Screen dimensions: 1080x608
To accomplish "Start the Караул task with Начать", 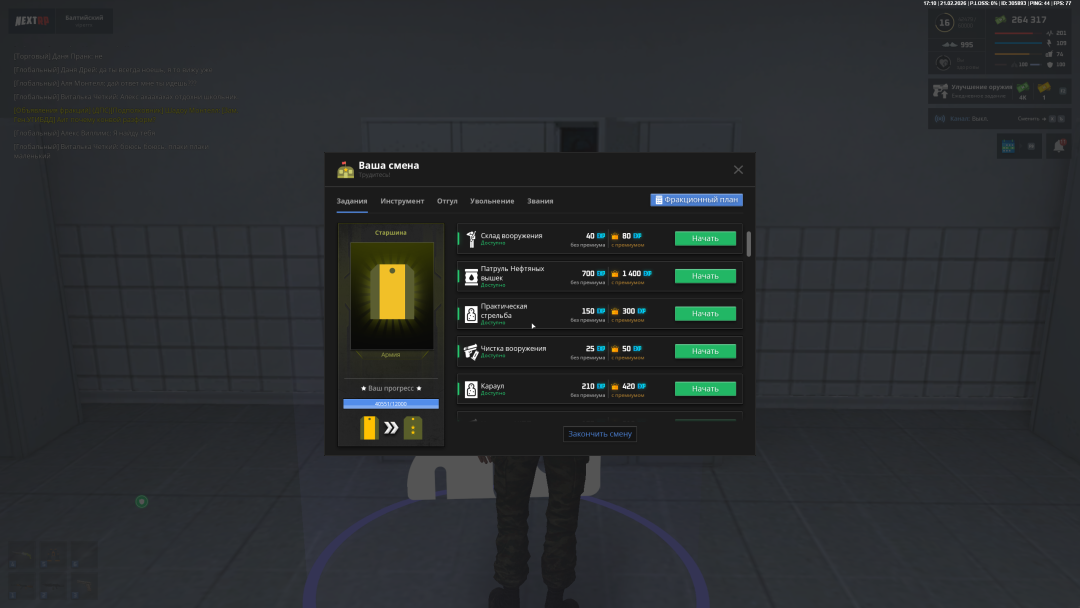I will 705,389.
